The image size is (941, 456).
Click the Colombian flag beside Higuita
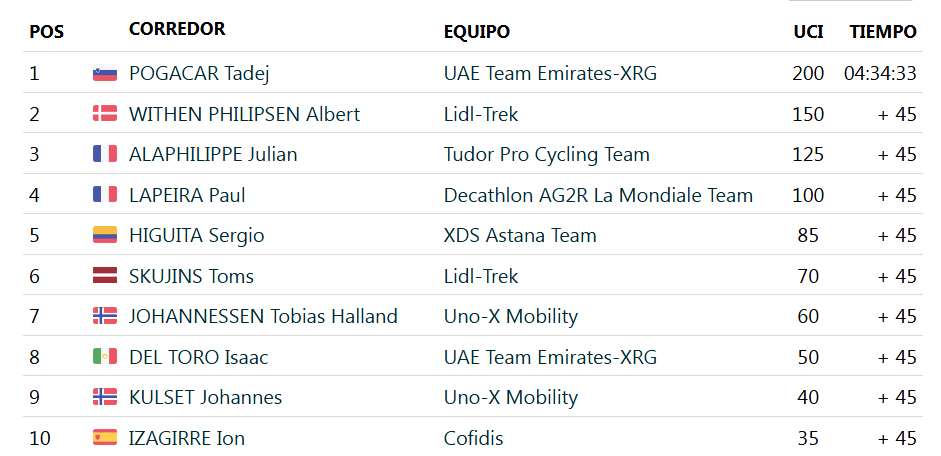104,235
